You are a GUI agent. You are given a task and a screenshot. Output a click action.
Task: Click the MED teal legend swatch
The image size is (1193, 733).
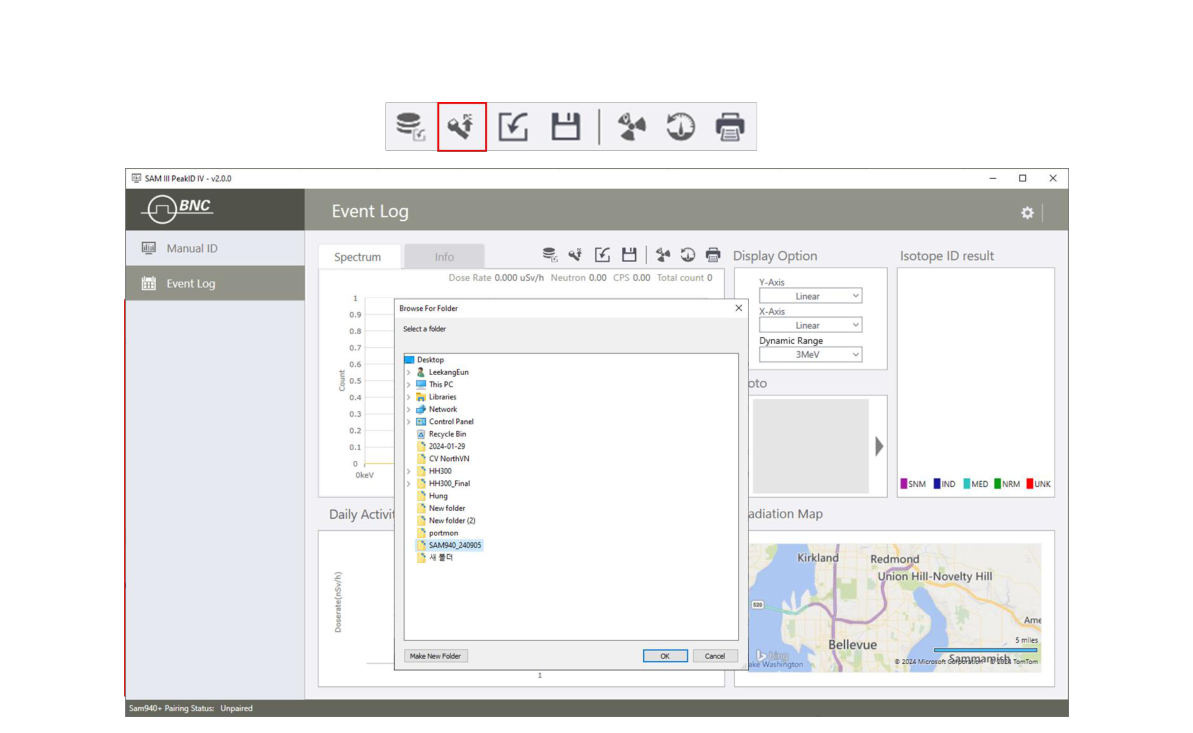pos(967,484)
